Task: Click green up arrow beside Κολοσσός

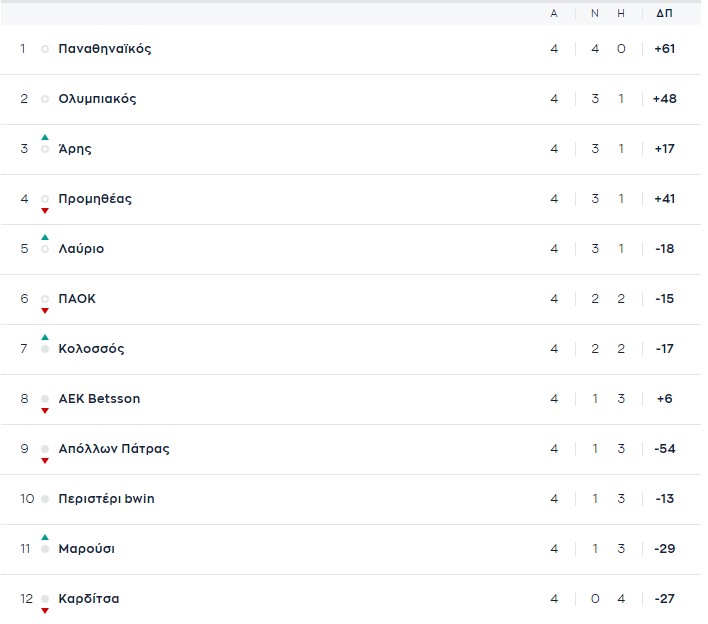Action: (x=45, y=337)
